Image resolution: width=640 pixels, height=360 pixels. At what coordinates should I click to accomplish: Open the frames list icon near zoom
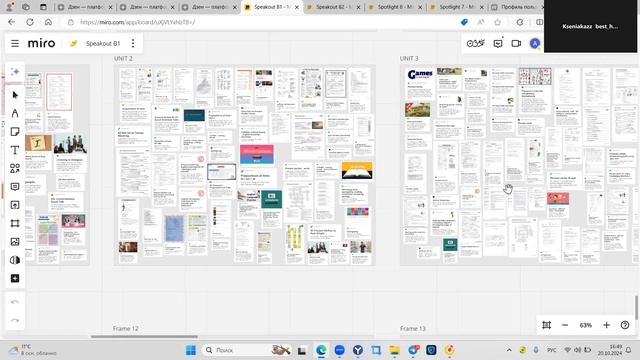(x=547, y=325)
